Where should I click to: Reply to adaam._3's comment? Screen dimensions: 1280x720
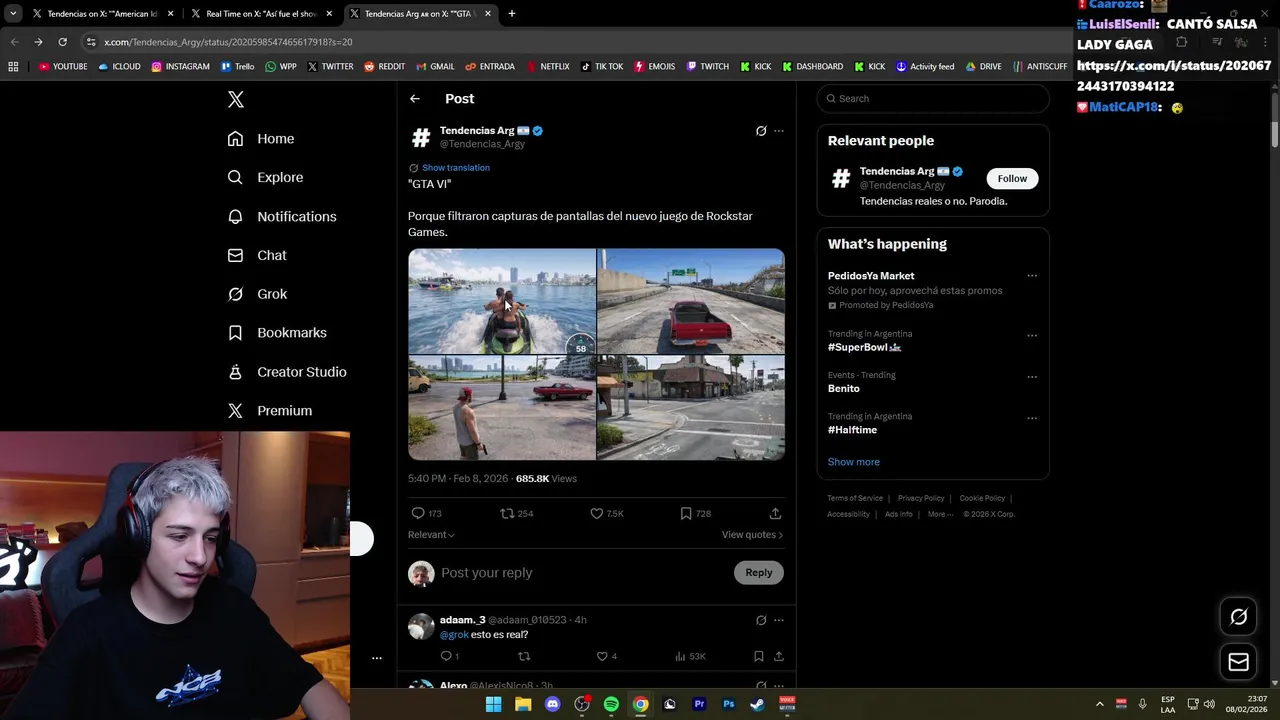pyautogui.click(x=447, y=656)
